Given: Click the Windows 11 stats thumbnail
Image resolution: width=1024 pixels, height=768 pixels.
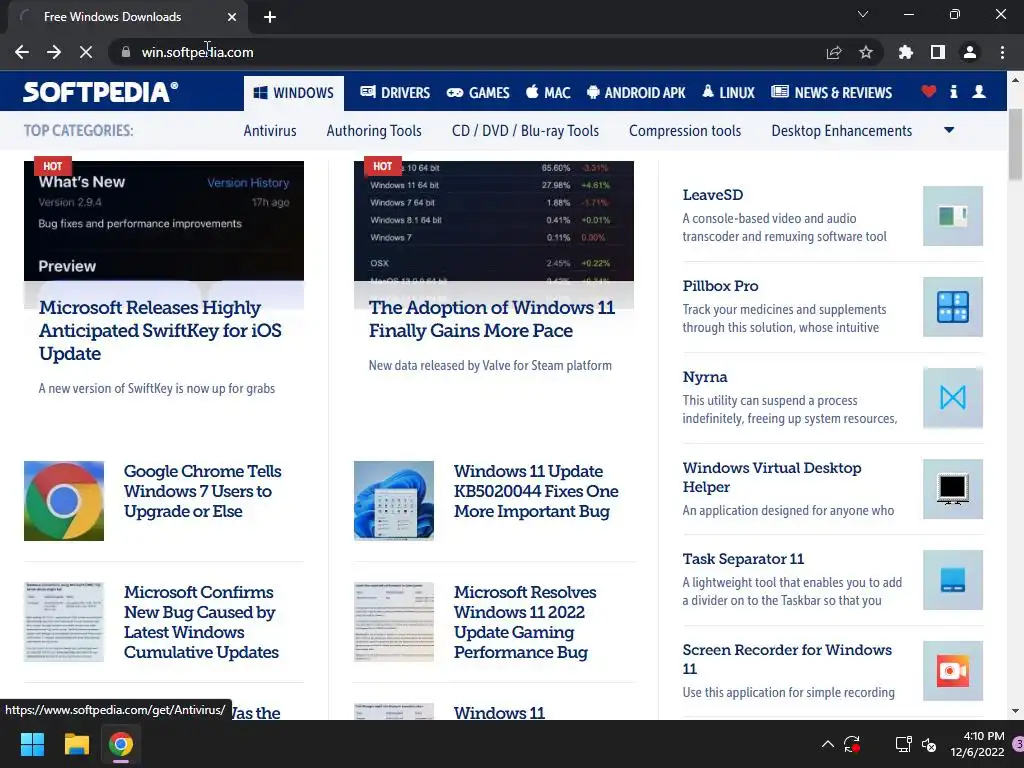Looking at the screenshot, I should [494, 221].
